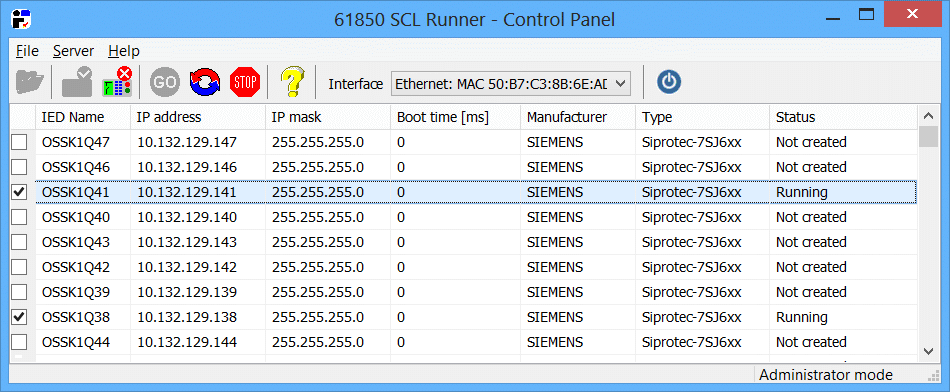Sort by Boot time [ms] column header
950x392 pixels.
[456, 117]
